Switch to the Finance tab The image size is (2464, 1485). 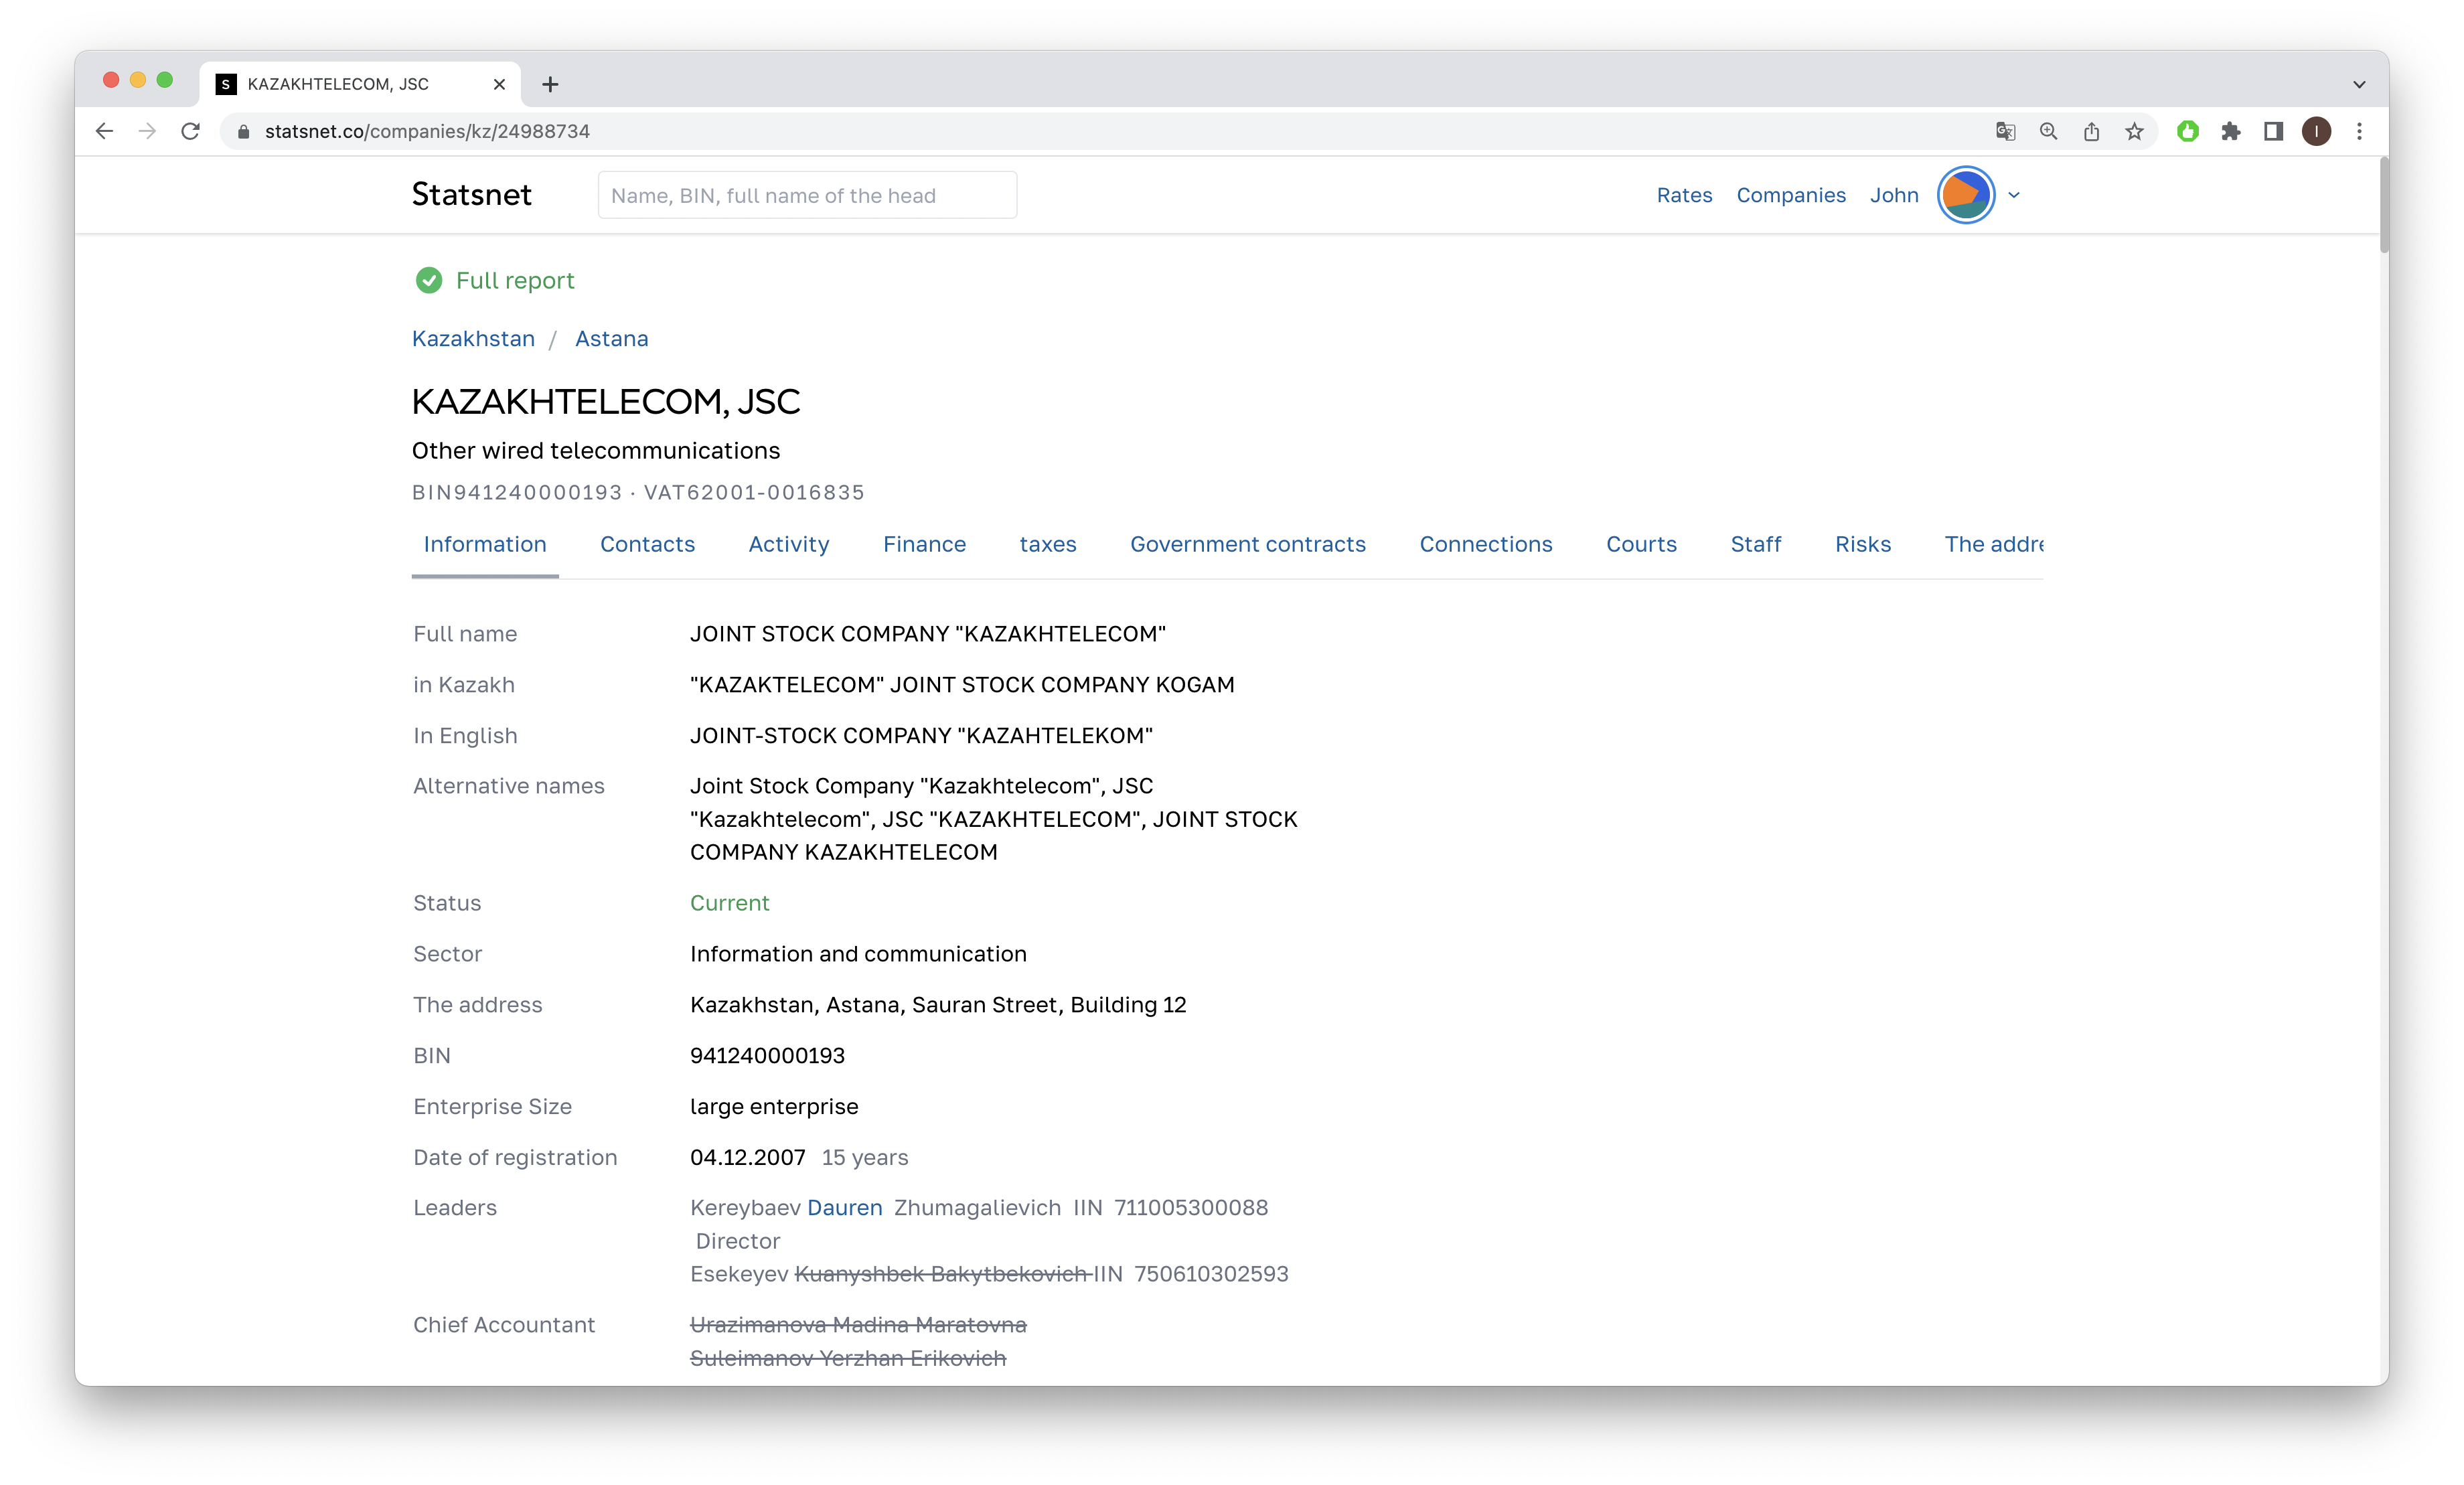924,544
